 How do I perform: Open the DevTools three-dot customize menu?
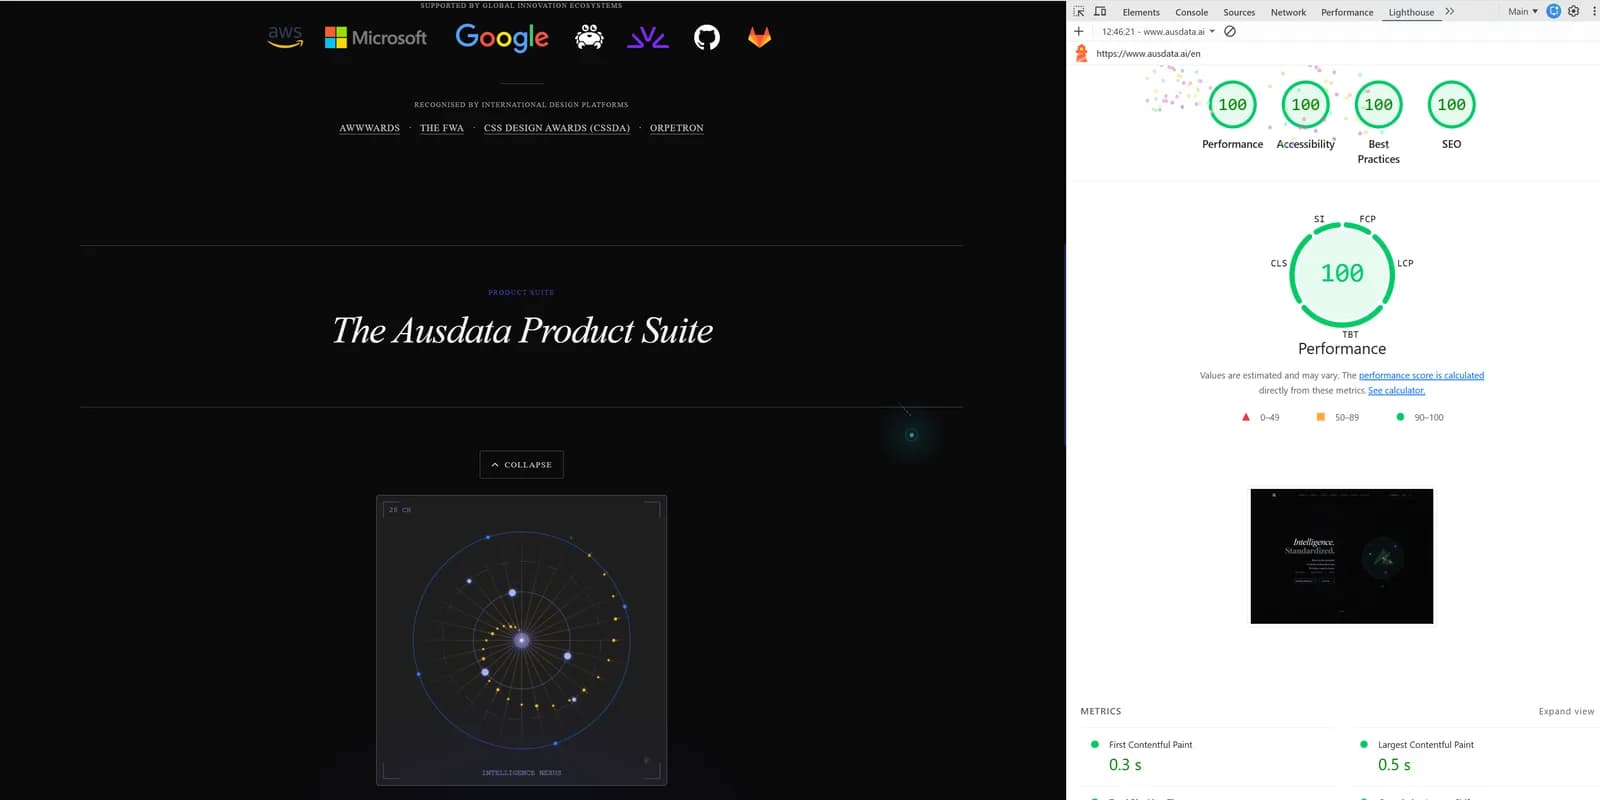pos(1594,12)
